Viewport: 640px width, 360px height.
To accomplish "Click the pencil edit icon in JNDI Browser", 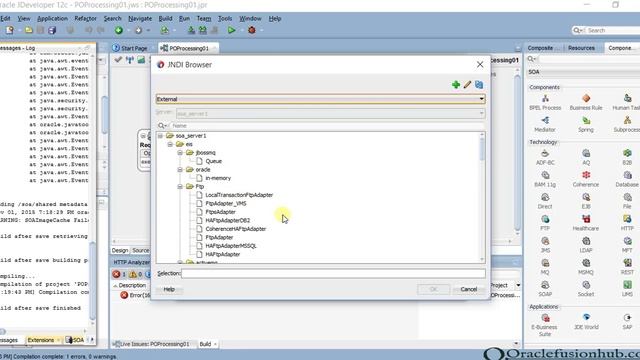I will (467, 84).
